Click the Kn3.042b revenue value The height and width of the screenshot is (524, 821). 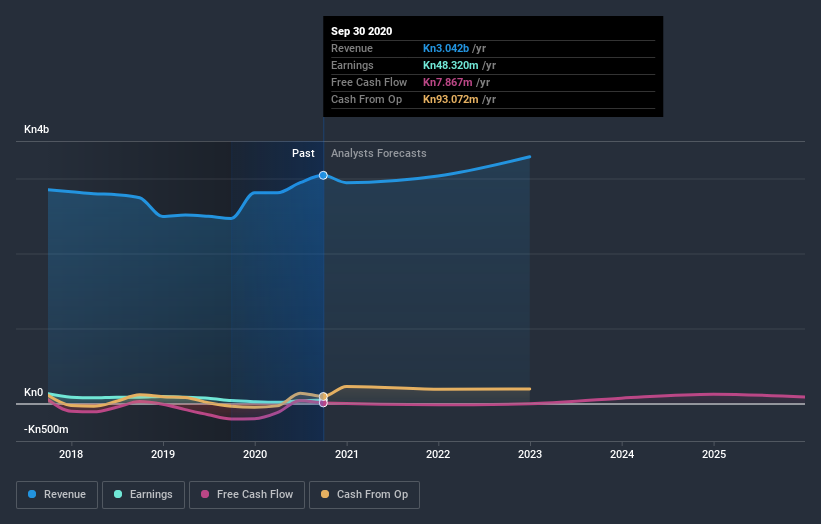(x=446, y=48)
